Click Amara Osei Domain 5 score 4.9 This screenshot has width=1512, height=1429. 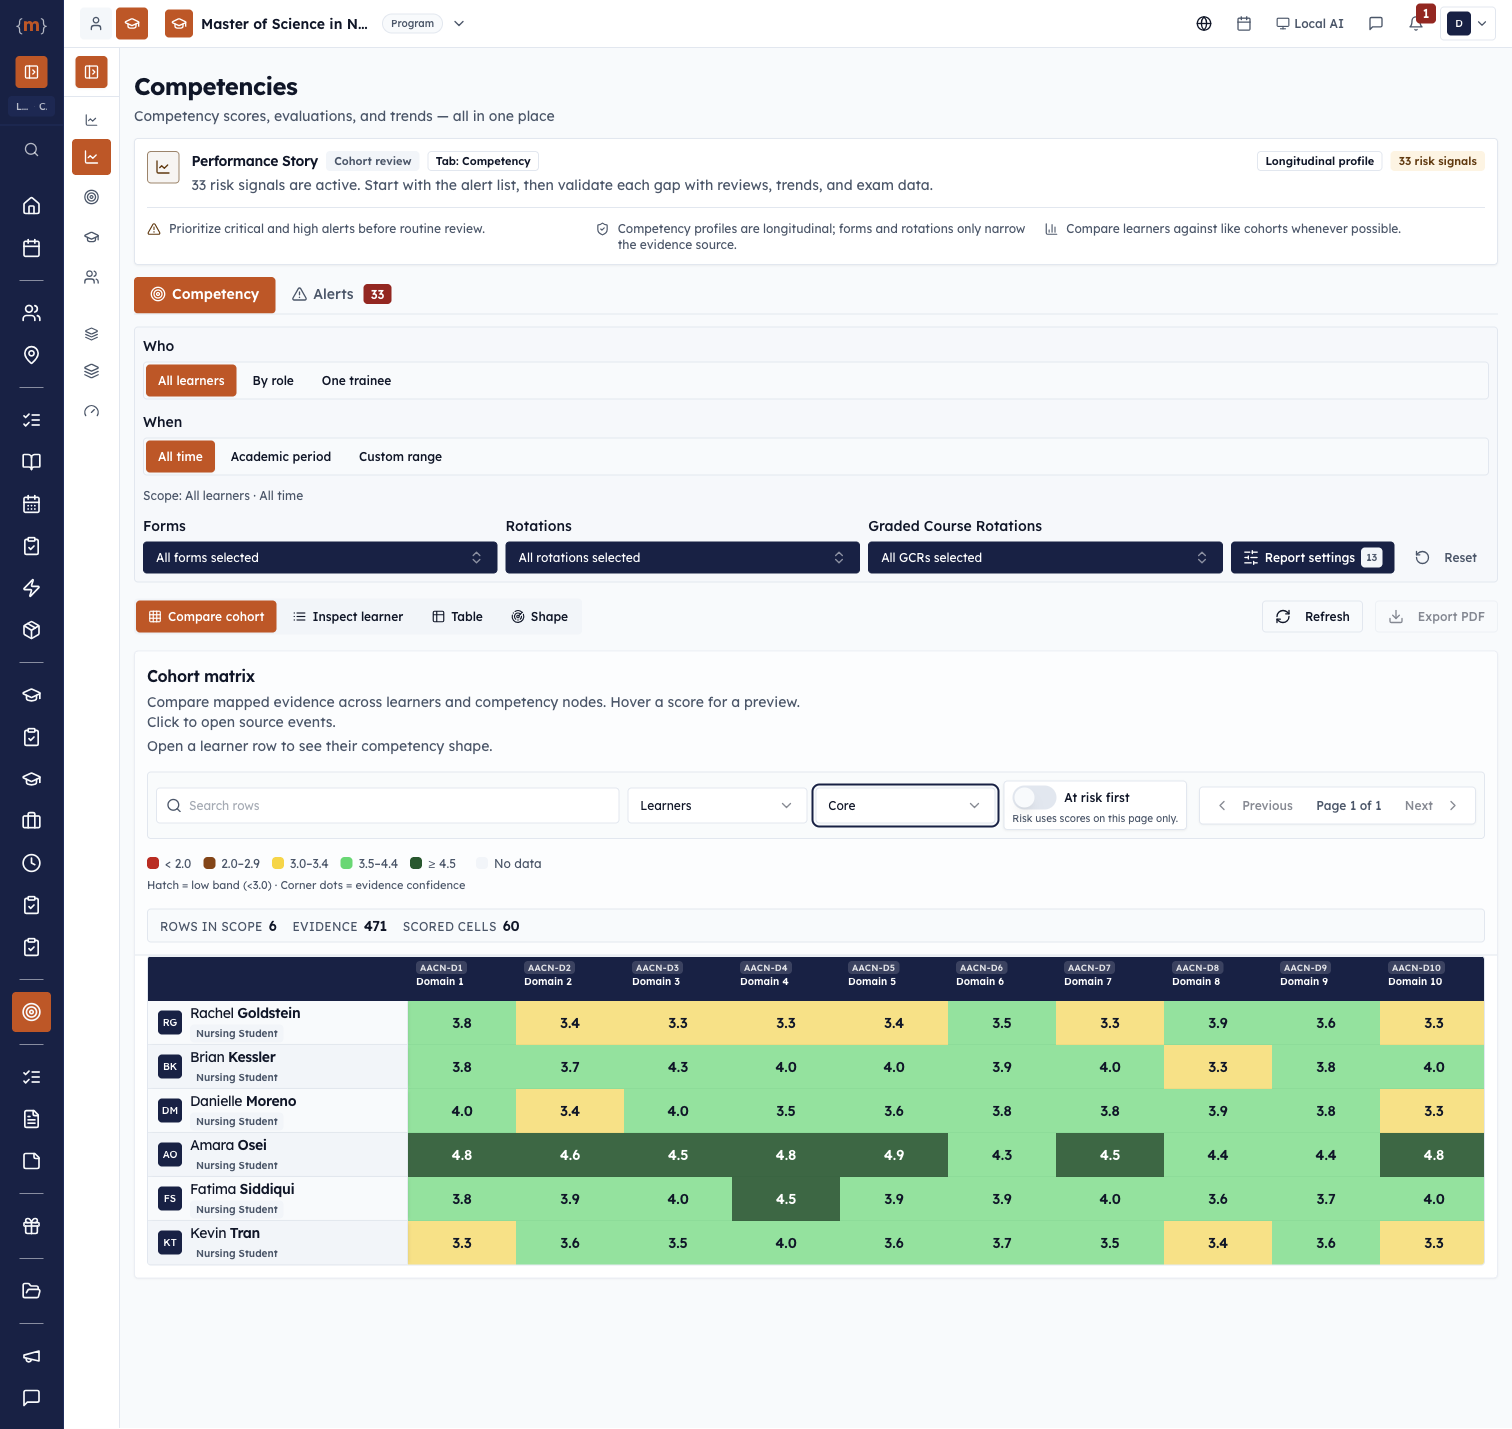pos(894,1155)
